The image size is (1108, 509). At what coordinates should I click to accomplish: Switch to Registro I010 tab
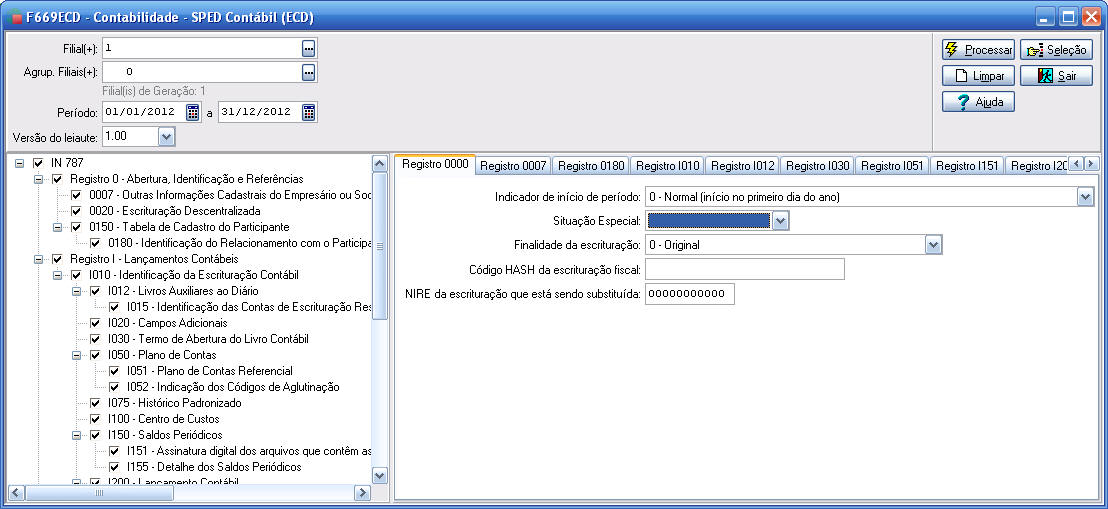pos(668,166)
